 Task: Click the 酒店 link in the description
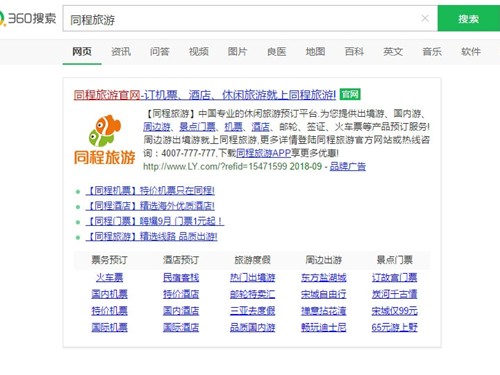point(260,127)
